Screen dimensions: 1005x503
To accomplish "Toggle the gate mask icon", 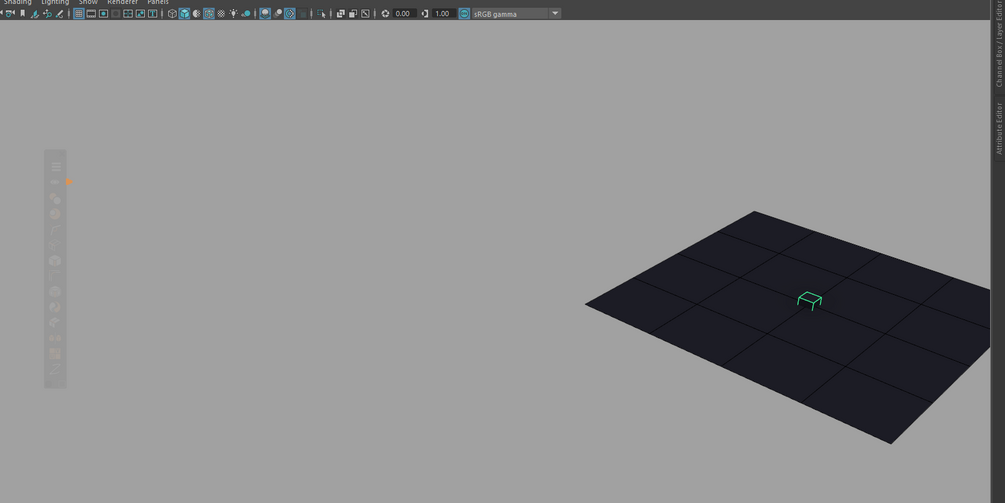I will point(115,13).
